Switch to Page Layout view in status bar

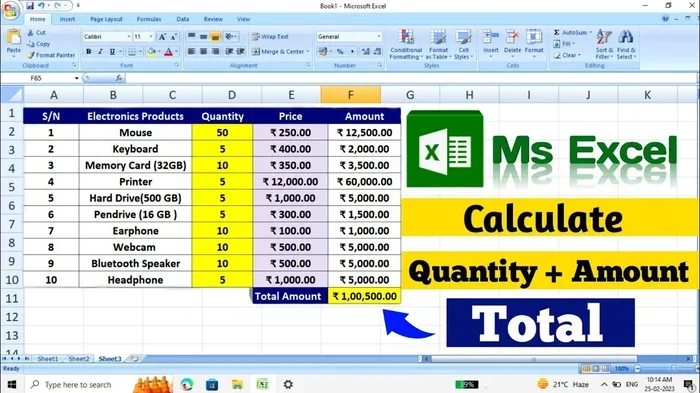[x=596, y=368]
